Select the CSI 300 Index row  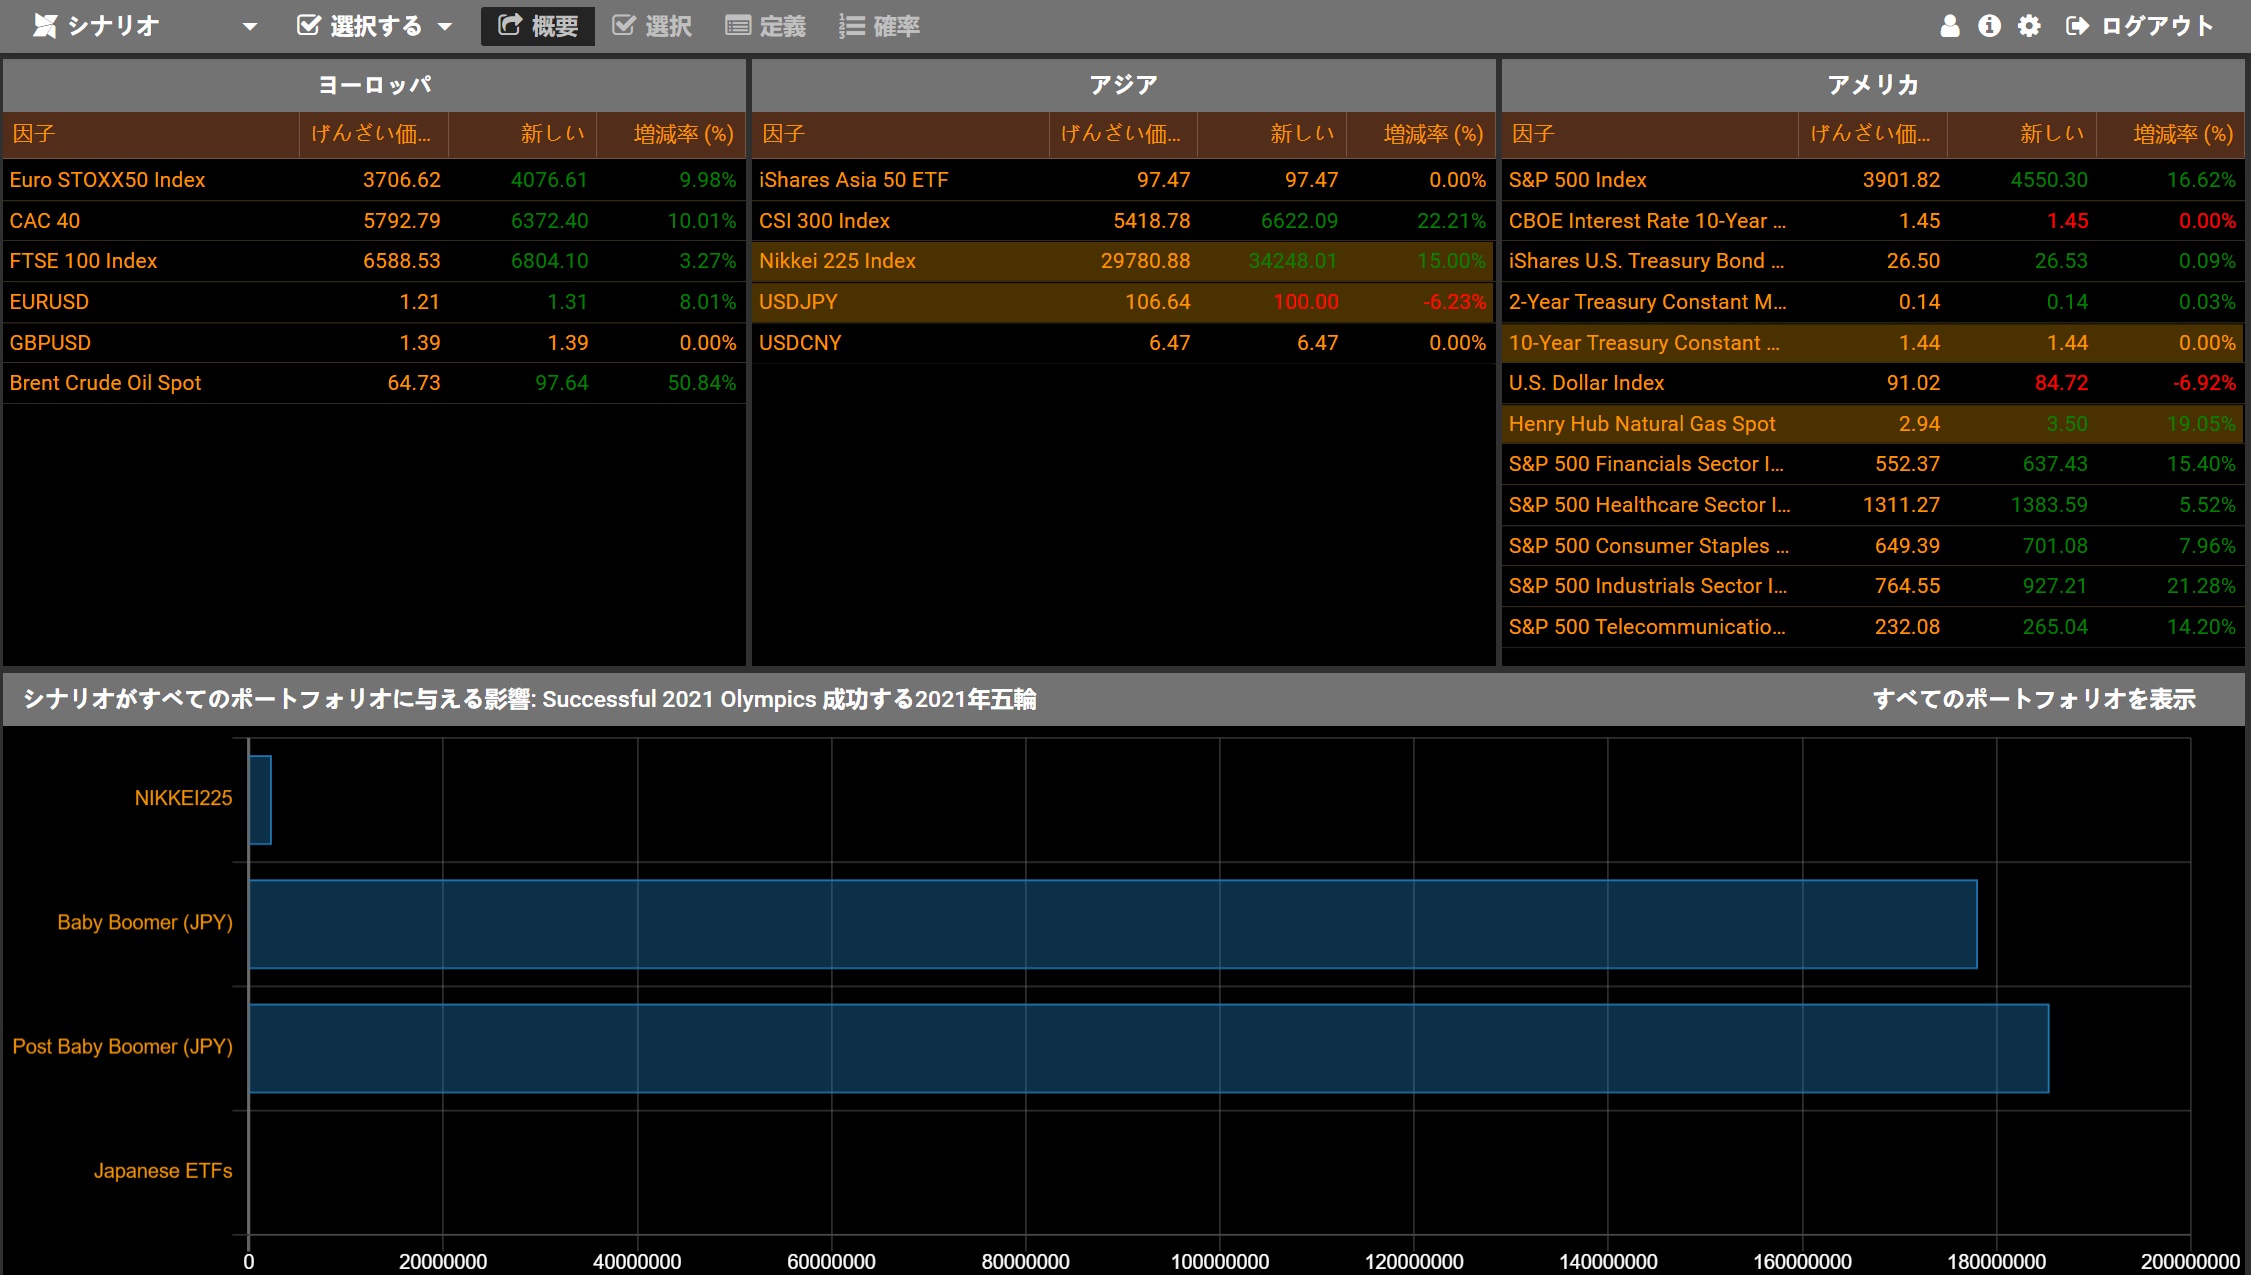1123,221
